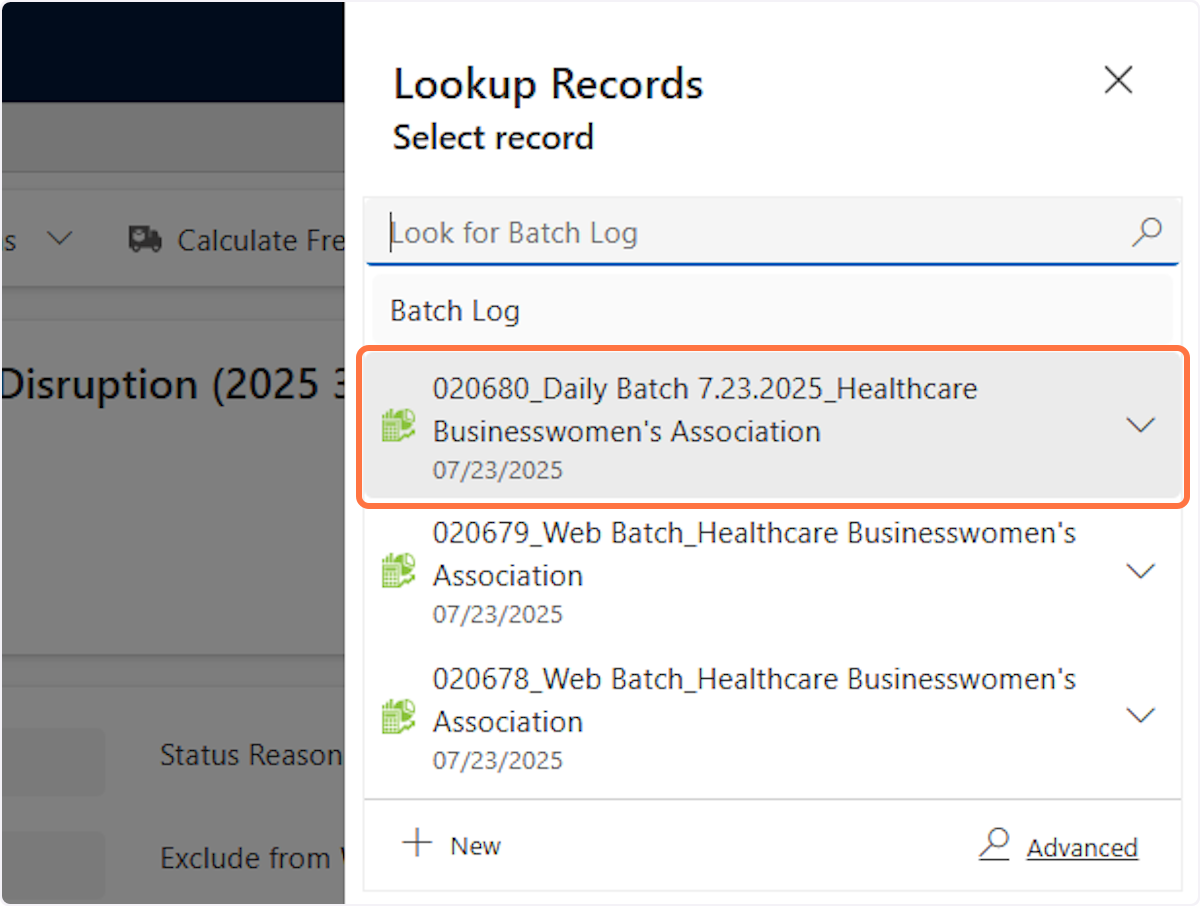
Task: Expand the 020679 Web Batch chevron
Action: coord(1140,571)
